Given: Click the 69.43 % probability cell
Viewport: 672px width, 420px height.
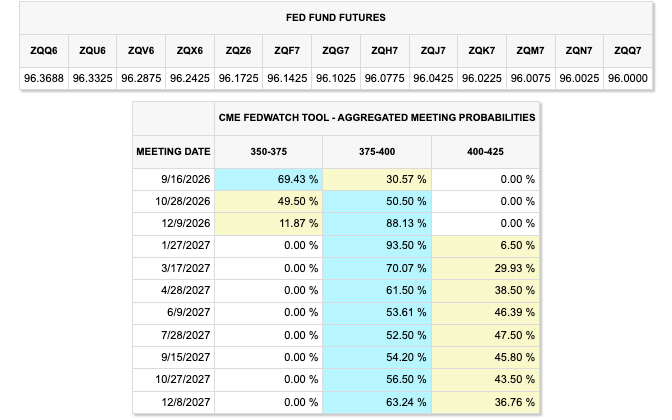Looking at the screenshot, I should pos(269,179).
